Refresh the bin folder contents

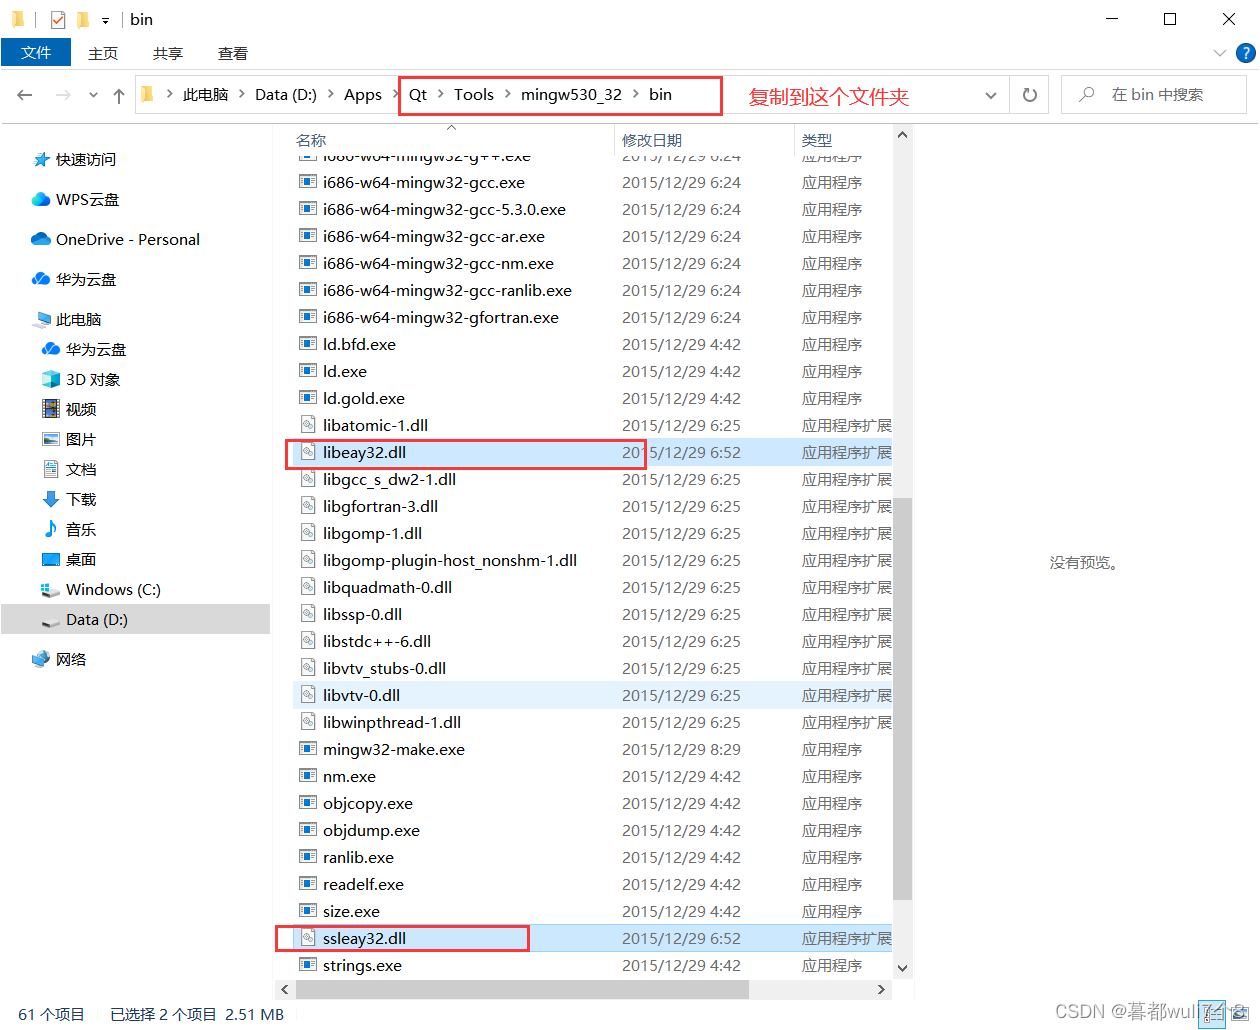(x=1029, y=94)
